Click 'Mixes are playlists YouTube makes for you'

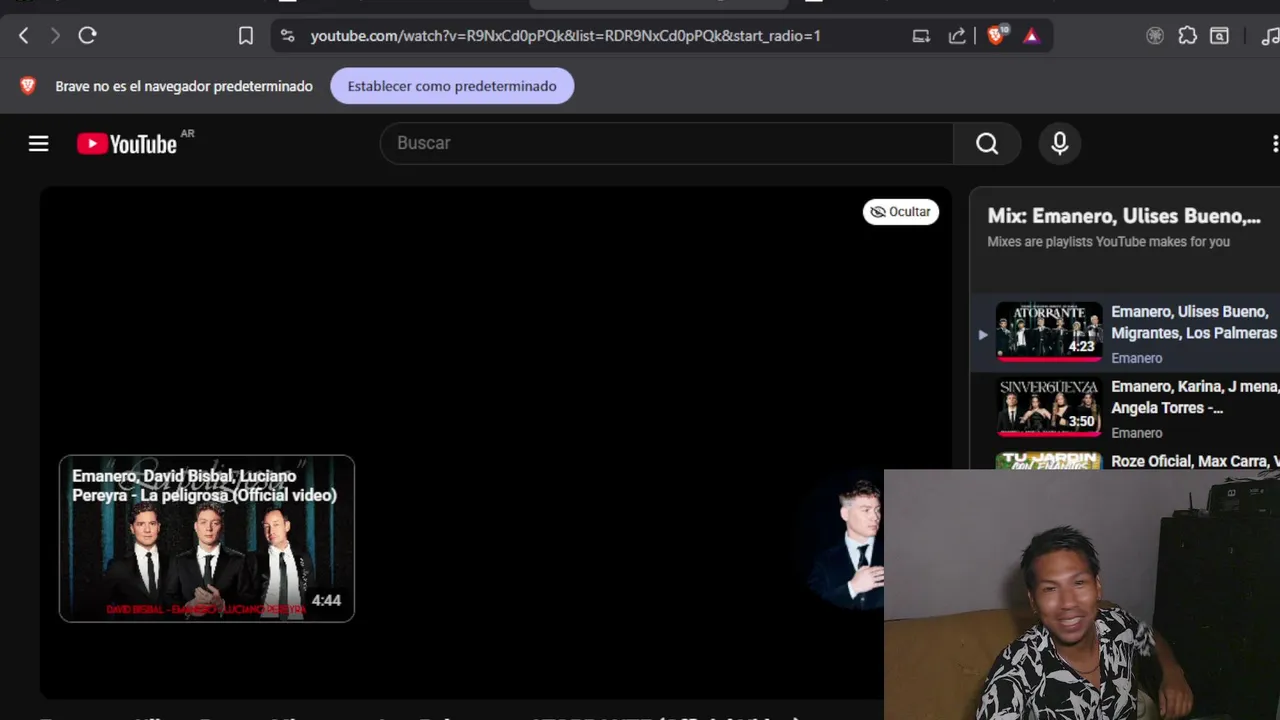pyautogui.click(x=1109, y=242)
